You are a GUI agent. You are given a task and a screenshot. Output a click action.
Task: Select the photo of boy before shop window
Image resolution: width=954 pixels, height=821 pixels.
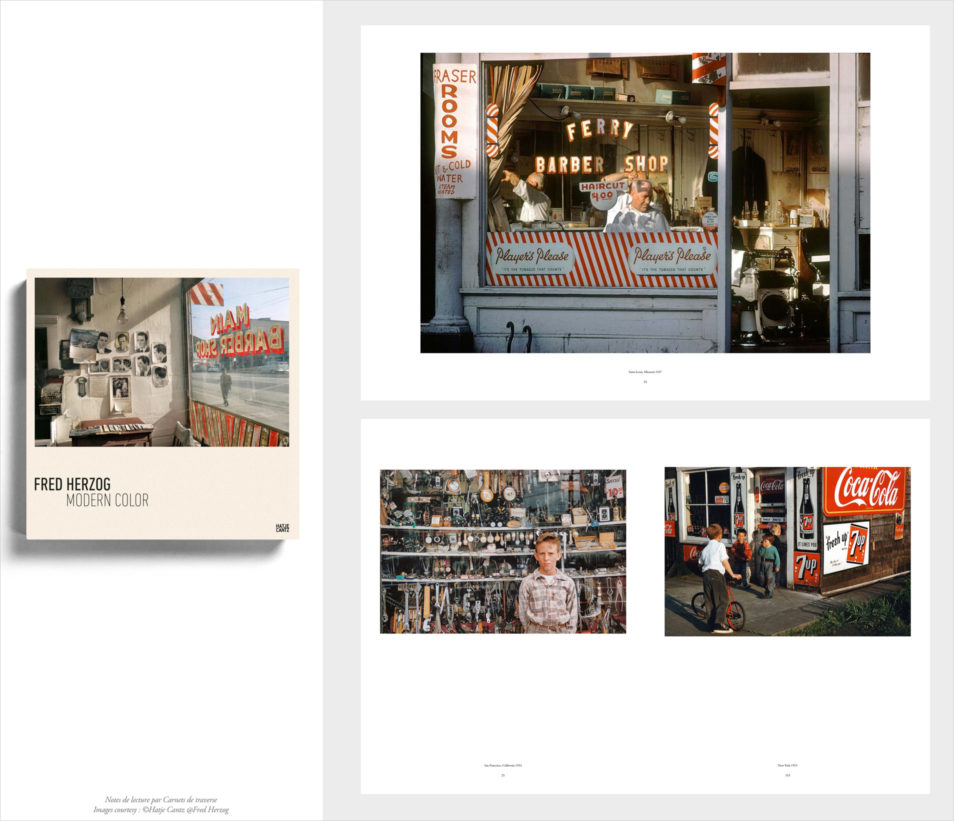tap(503, 551)
